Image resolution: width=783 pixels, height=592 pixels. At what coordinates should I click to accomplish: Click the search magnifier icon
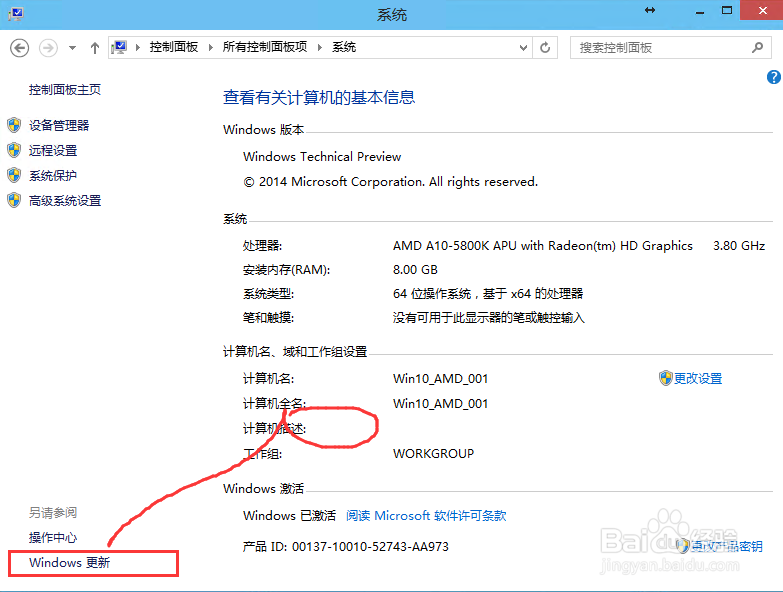757,48
